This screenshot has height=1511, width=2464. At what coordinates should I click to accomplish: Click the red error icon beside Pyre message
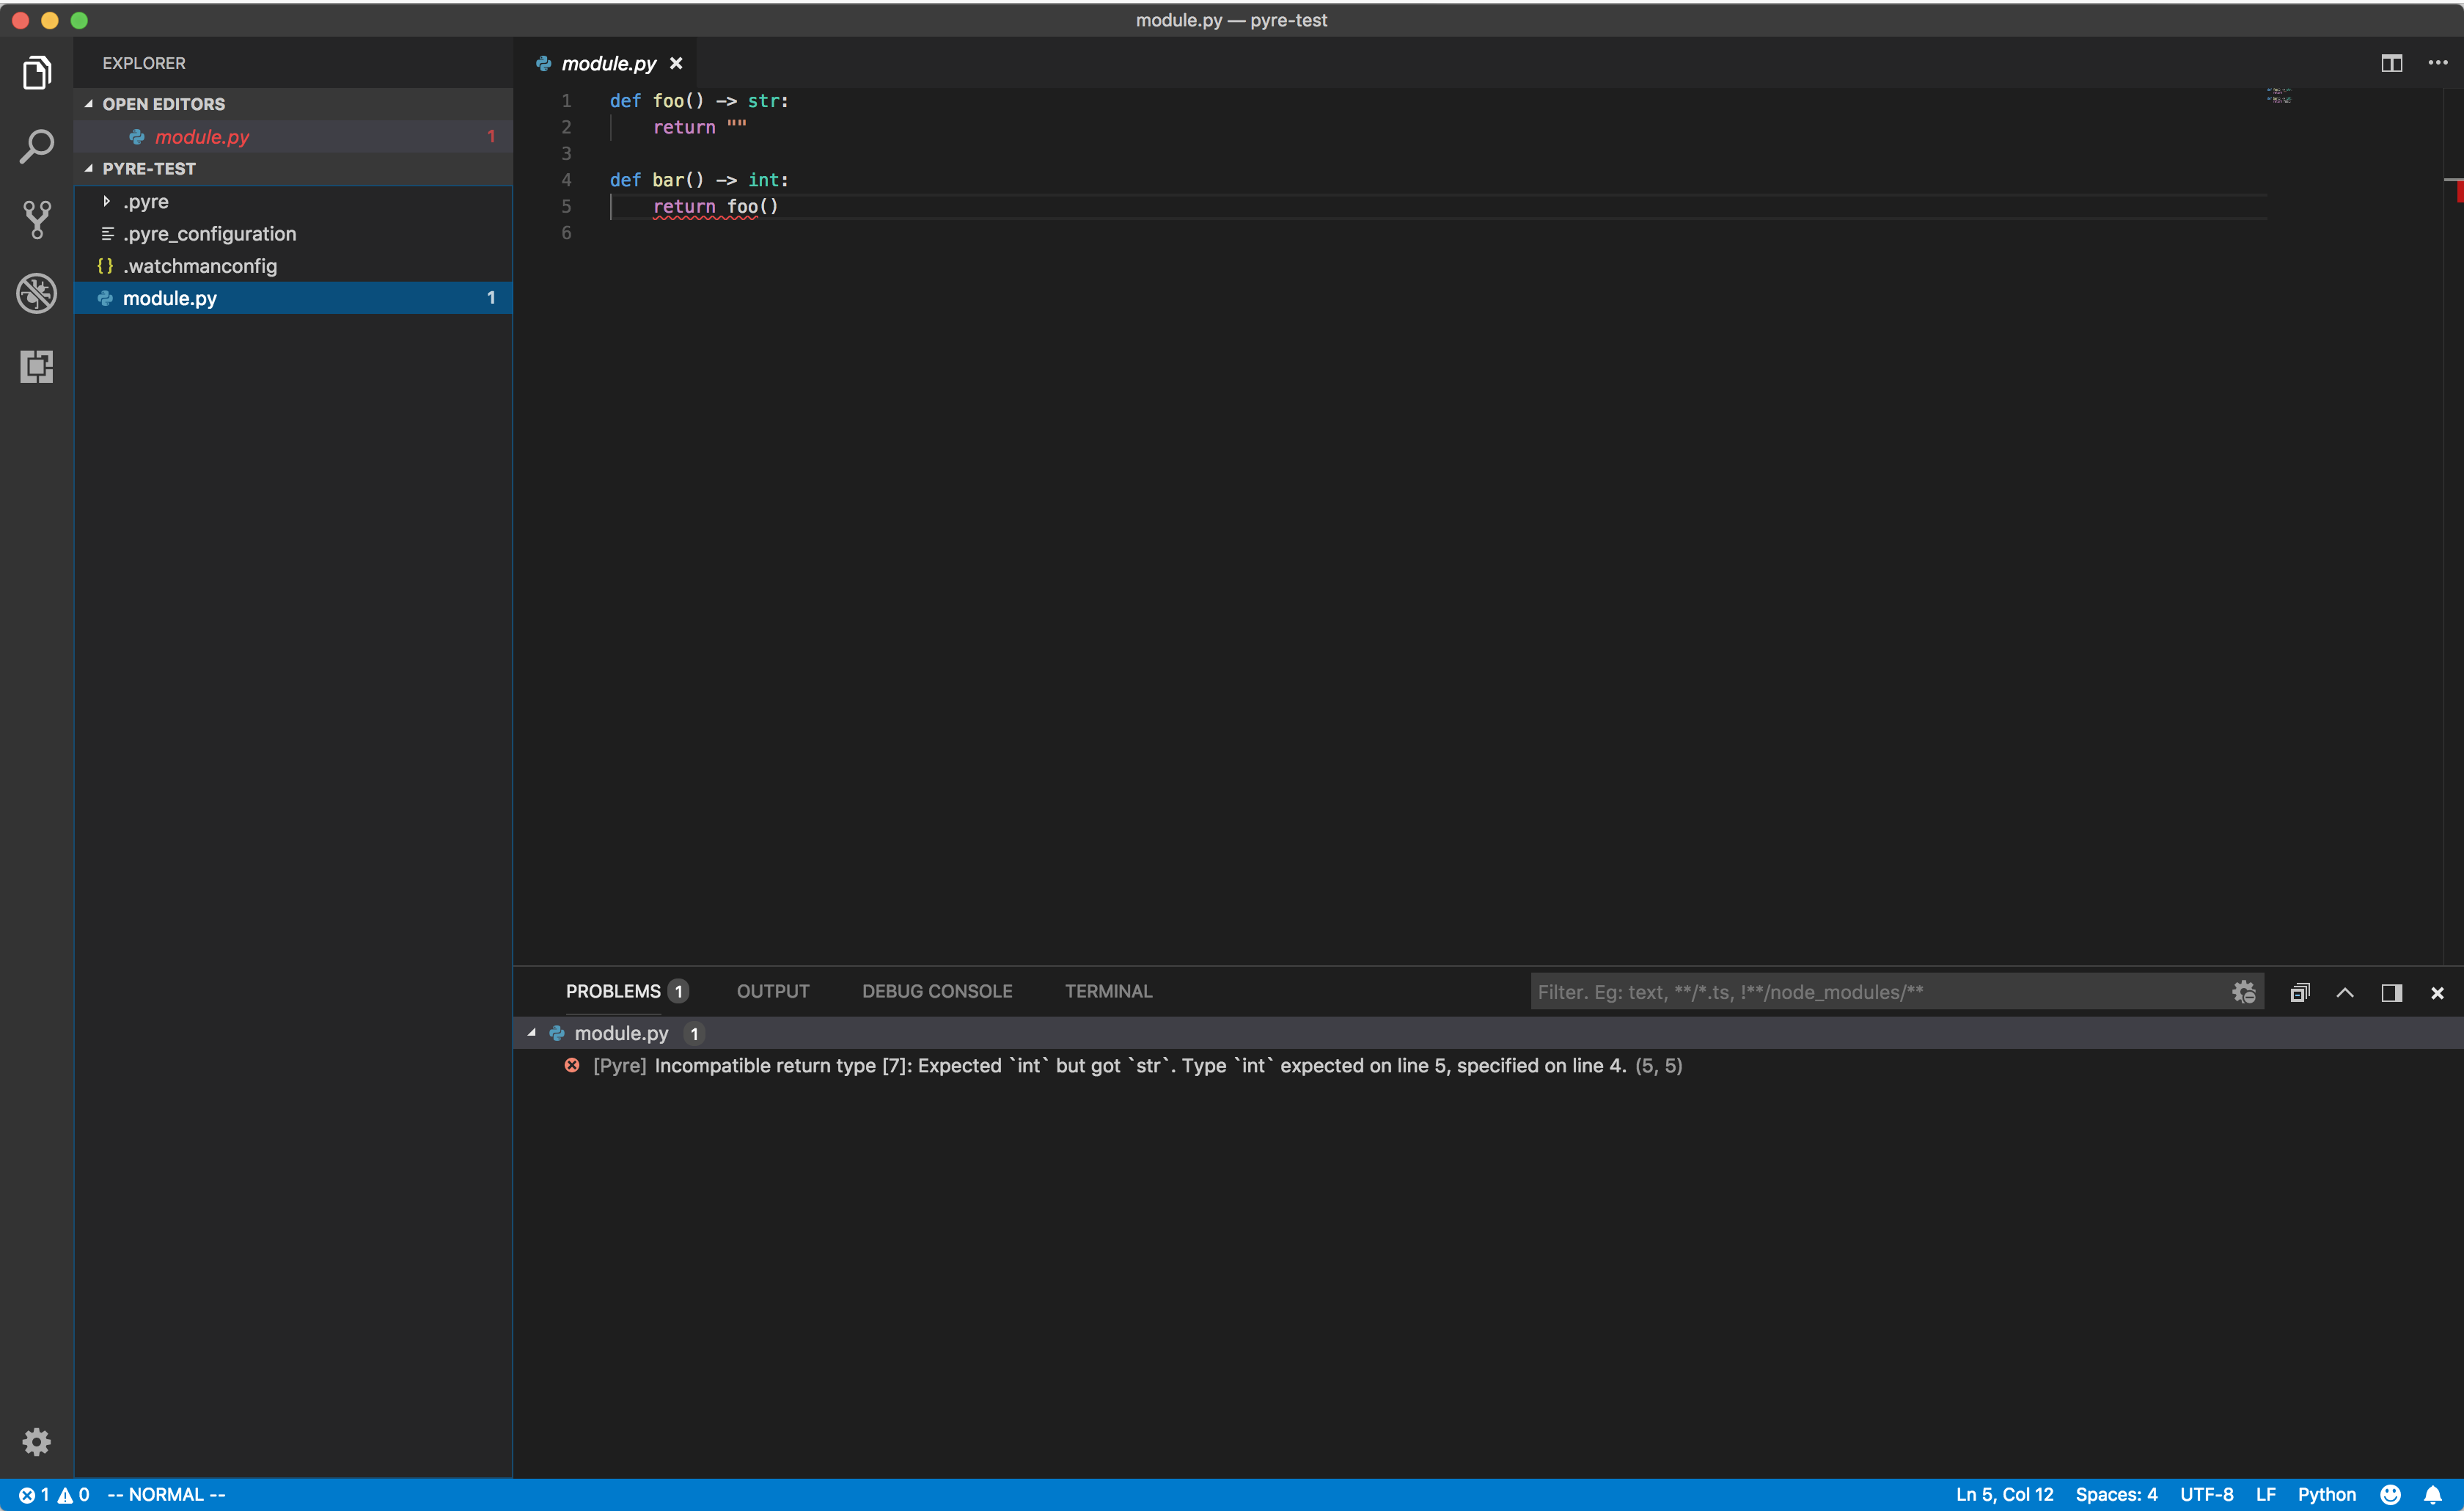point(572,1065)
